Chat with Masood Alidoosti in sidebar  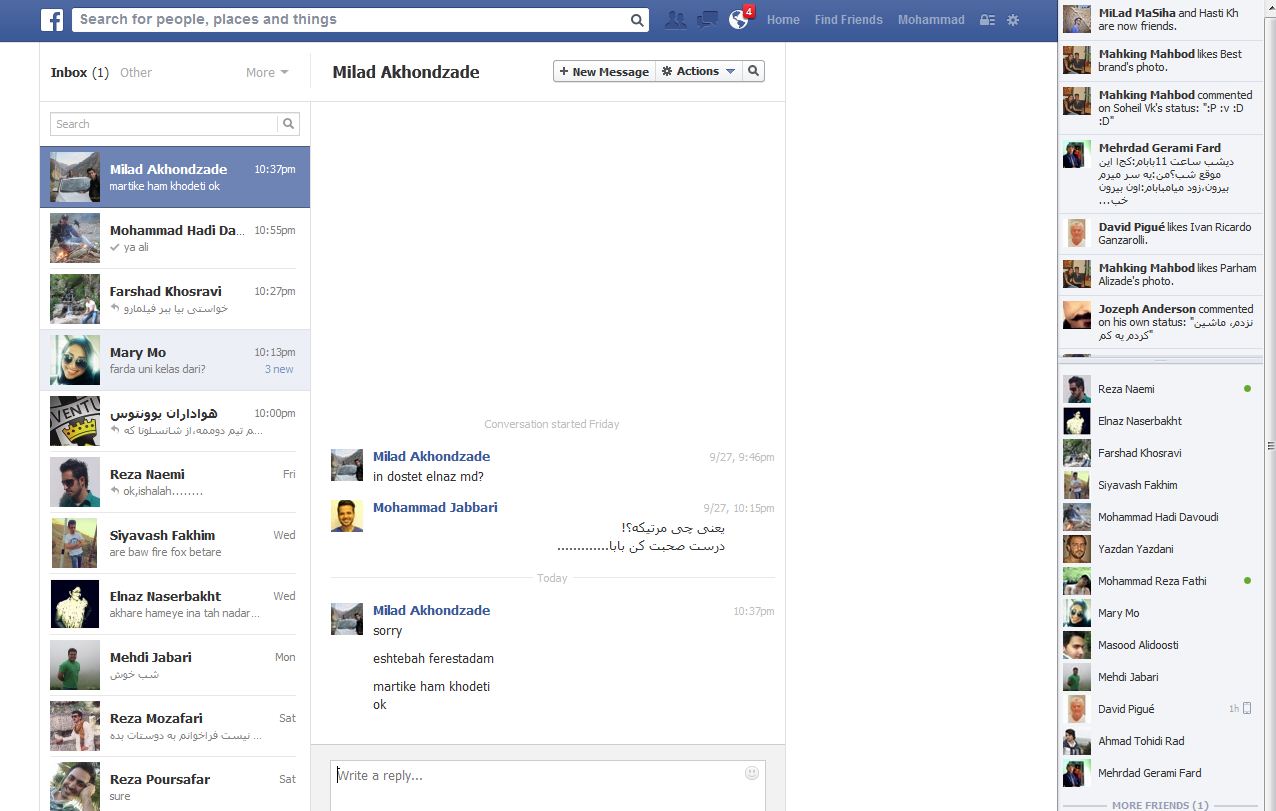(x=1160, y=645)
